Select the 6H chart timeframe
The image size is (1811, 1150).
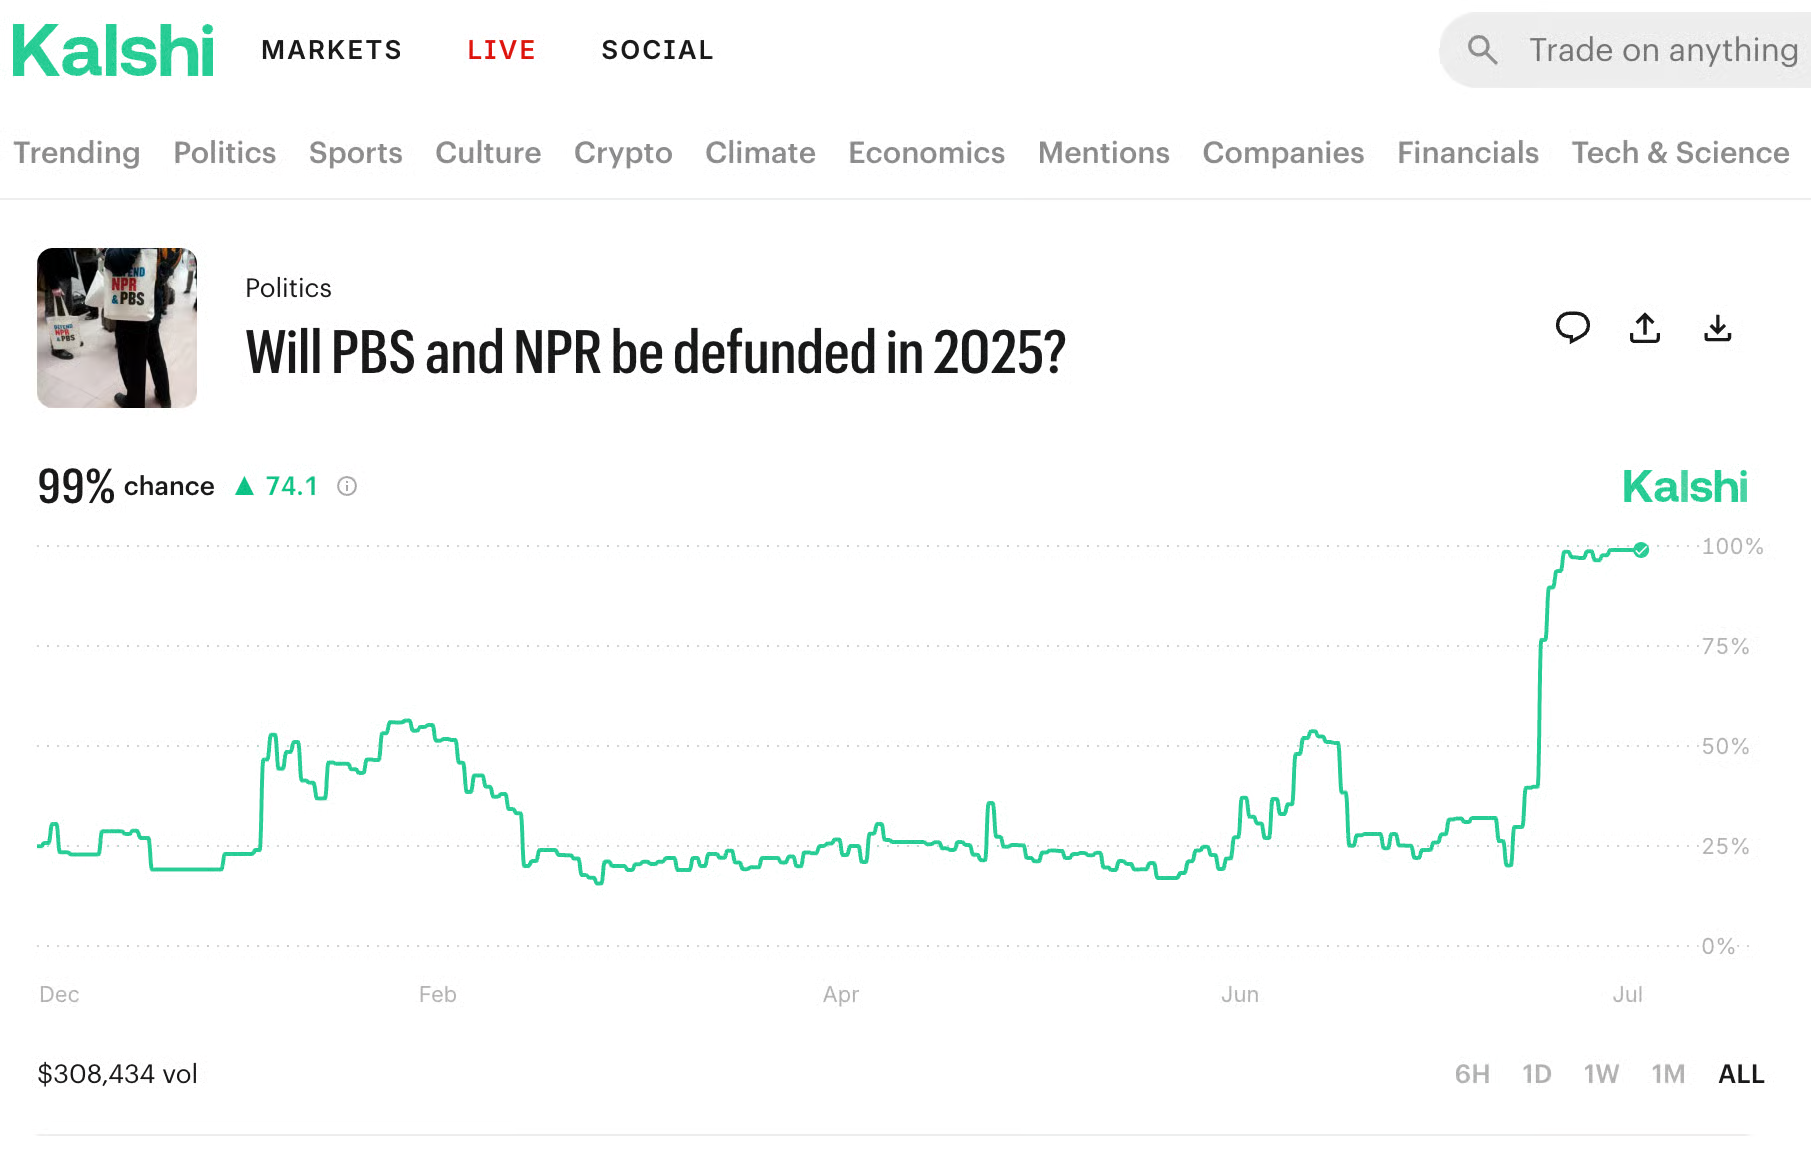(x=1472, y=1074)
